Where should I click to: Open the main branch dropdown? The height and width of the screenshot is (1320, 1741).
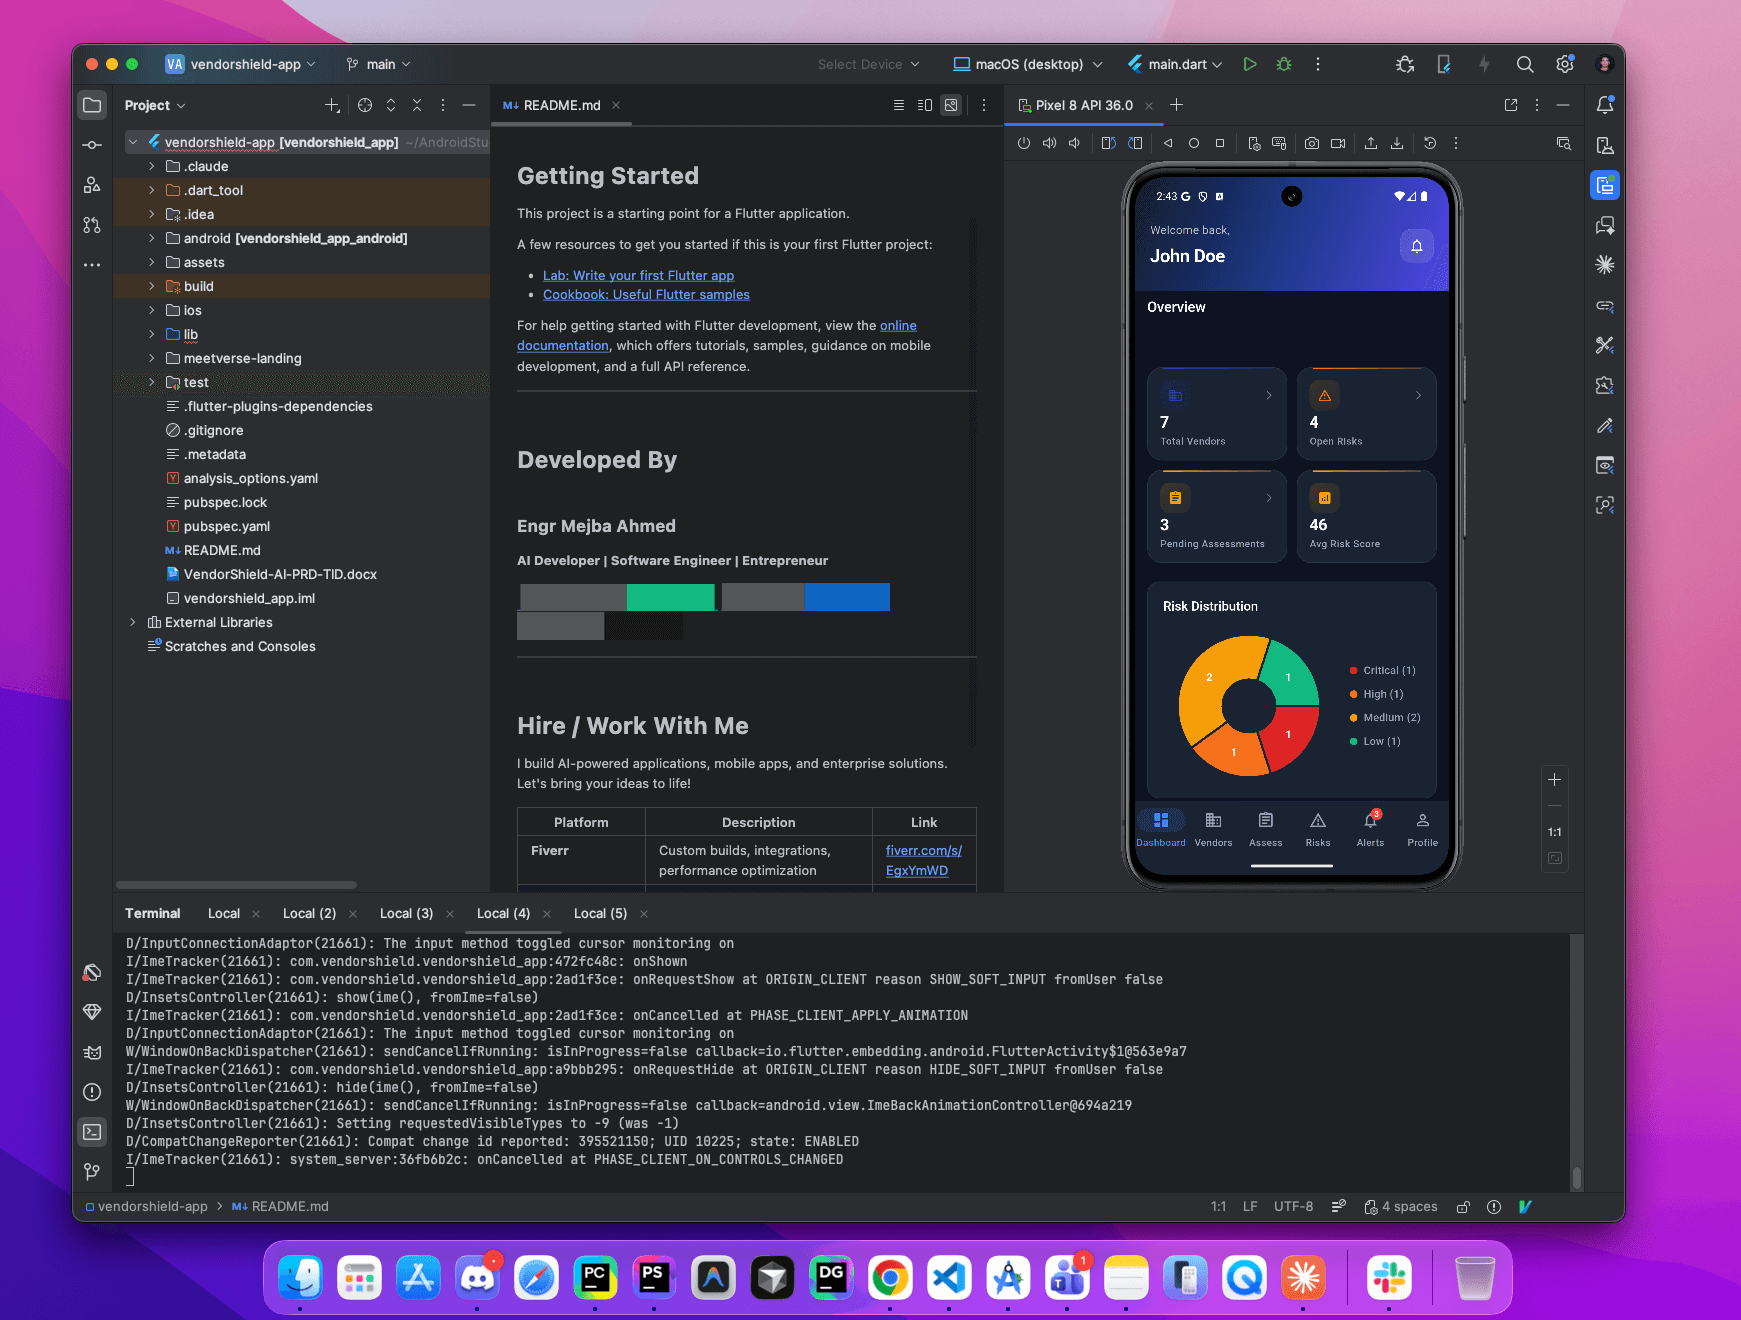point(379,64)
